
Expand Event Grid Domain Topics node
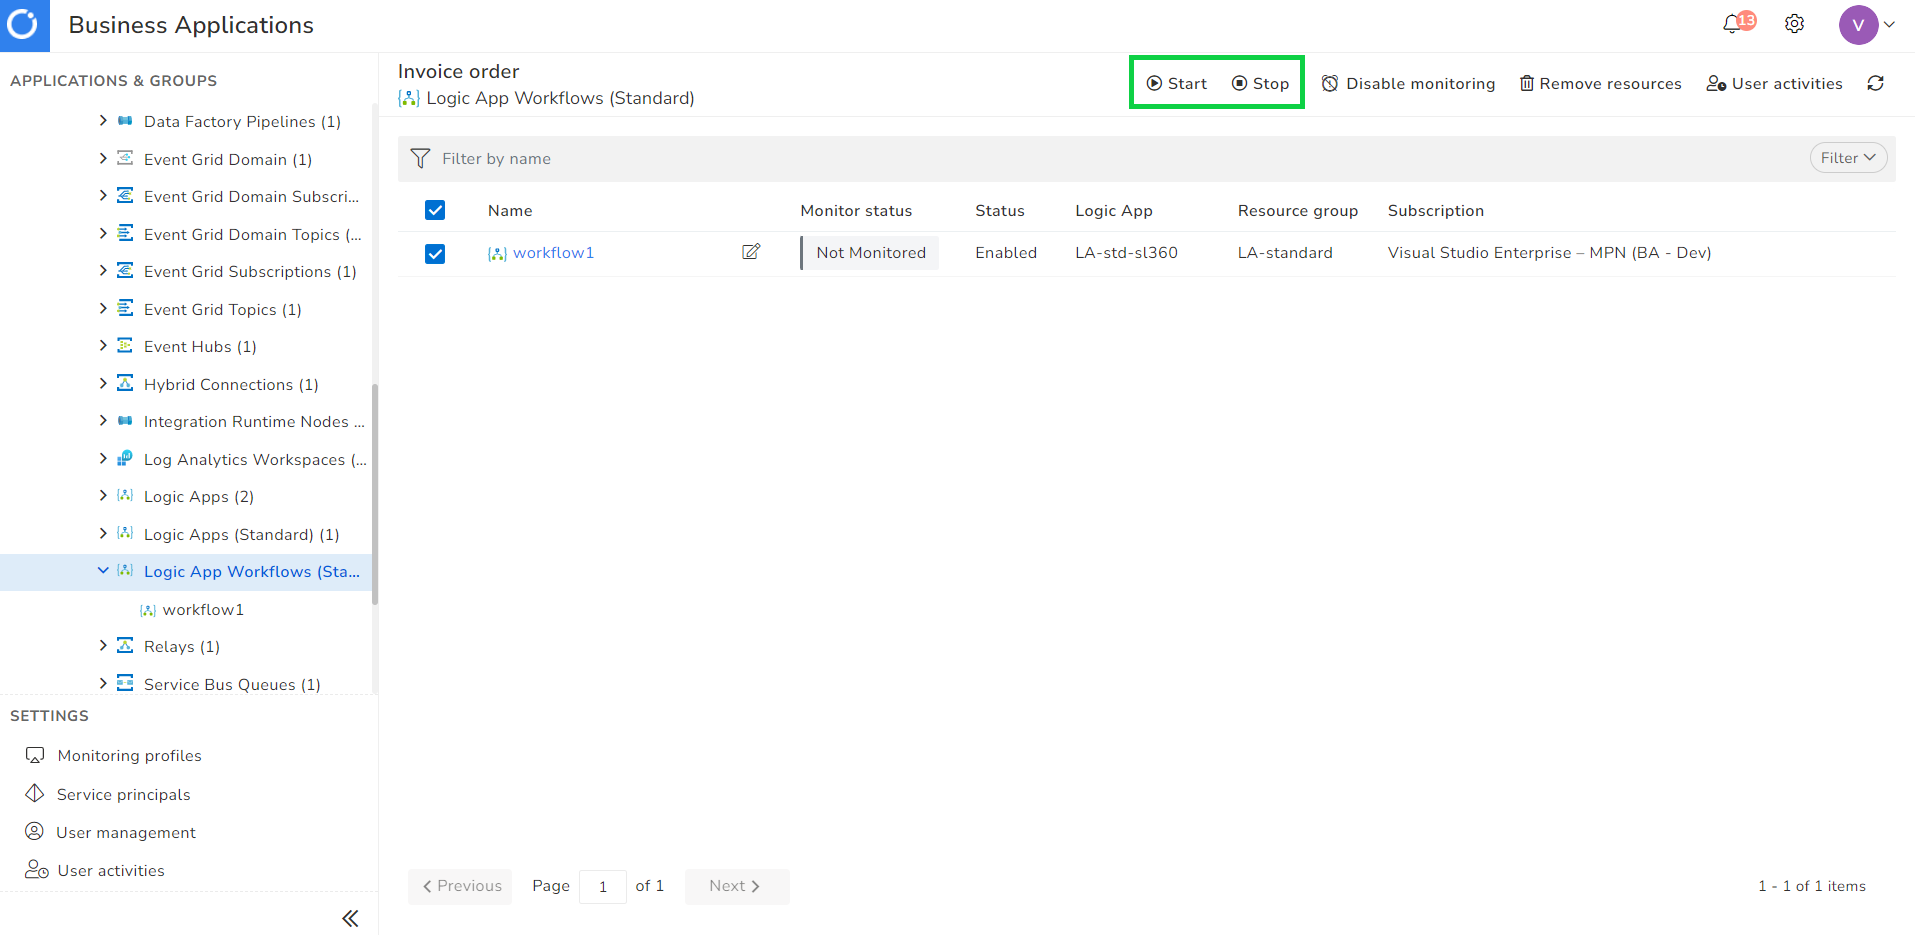(x=103, y=233)
